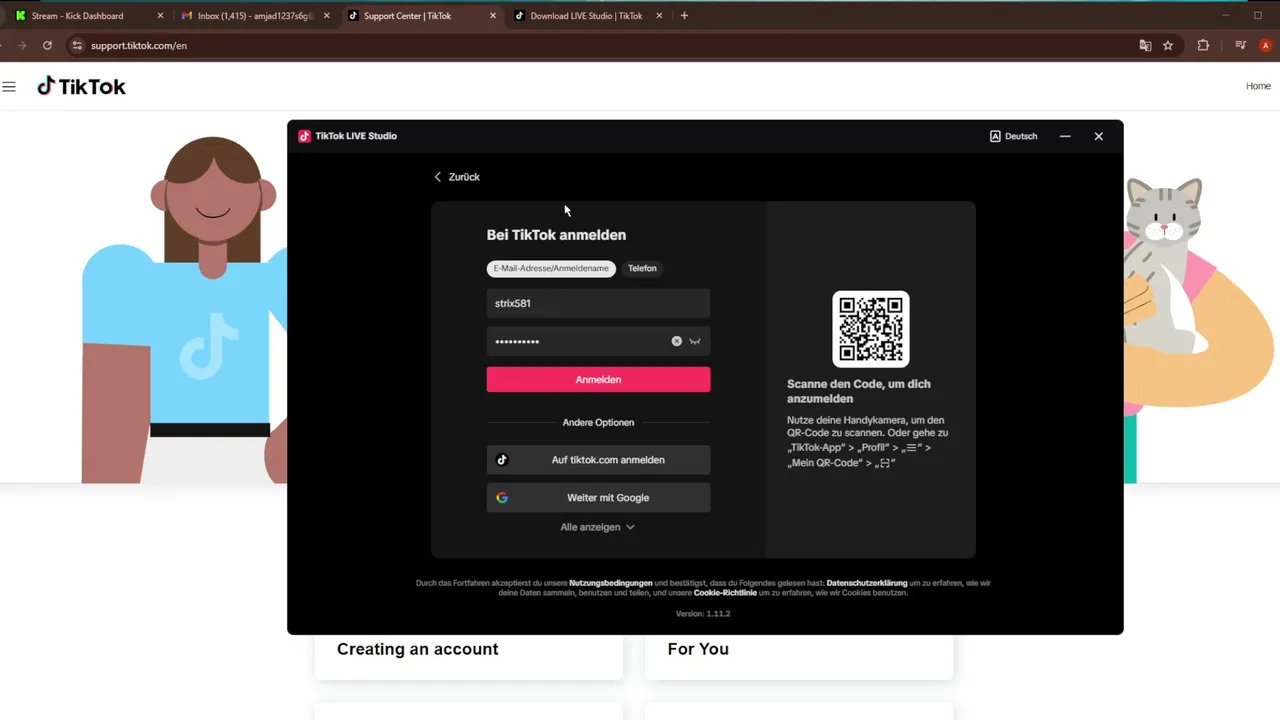Click 'Bei TikTok anmelden' heading

tap(556, 235)
